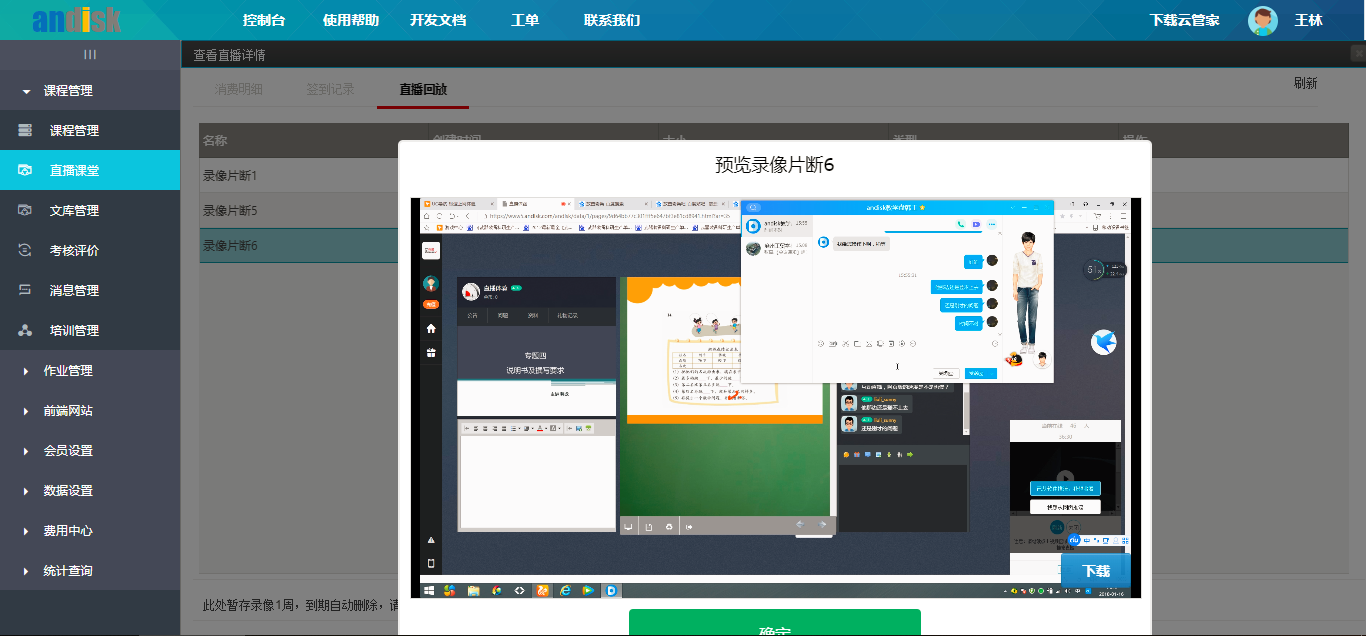The image size is (1366, 636).
Task: Click the sidebar collapse handle icon
Action: pyautogui.click(x=90, y=55)
